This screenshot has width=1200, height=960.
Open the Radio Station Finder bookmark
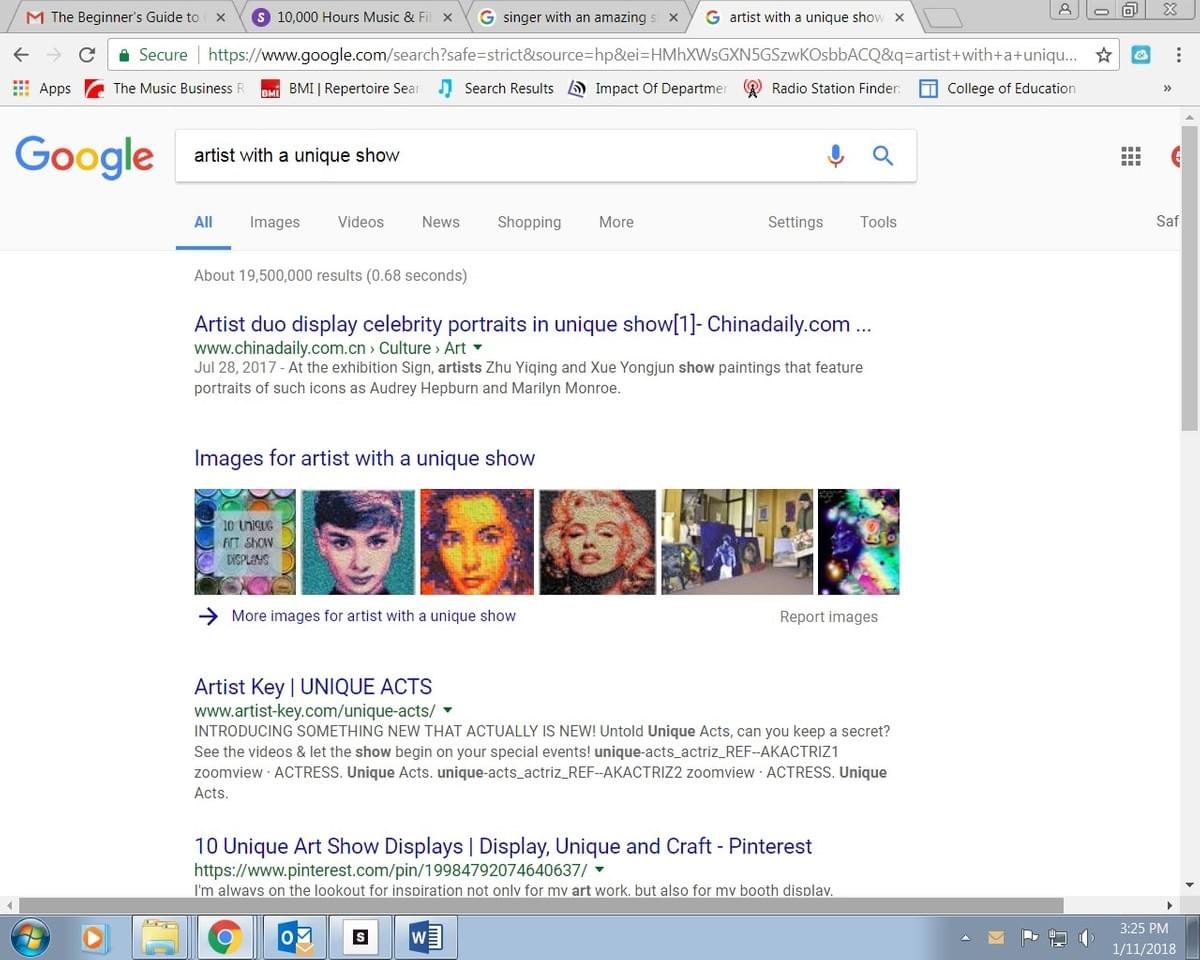tap(823, 88)
